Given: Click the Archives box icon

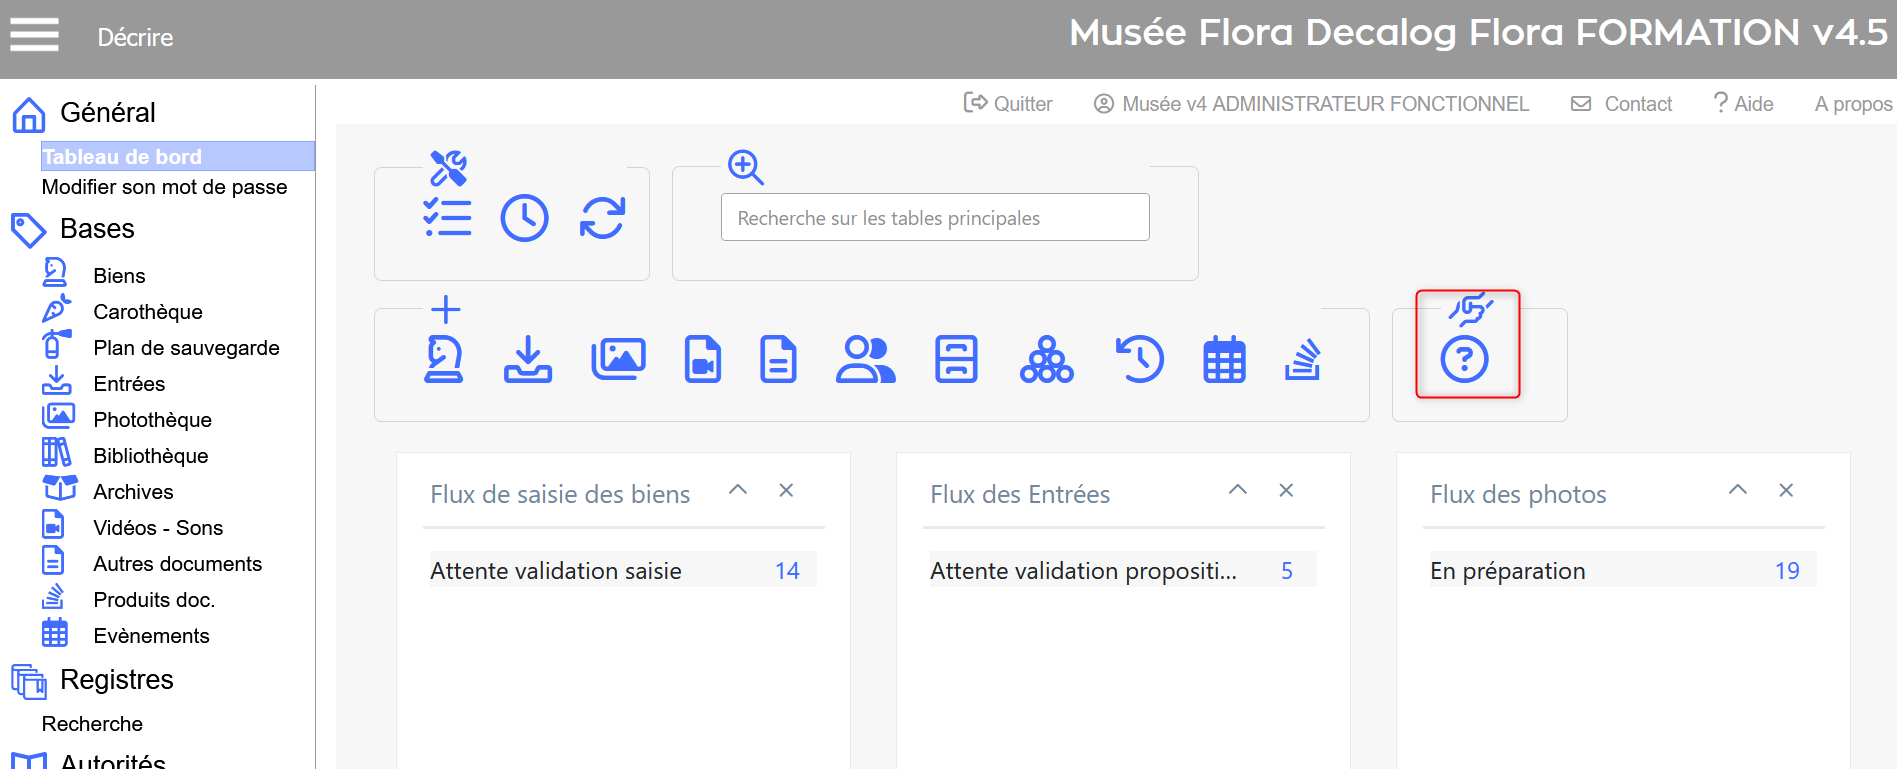Looking at the screenshot, I should click(60, 488).
